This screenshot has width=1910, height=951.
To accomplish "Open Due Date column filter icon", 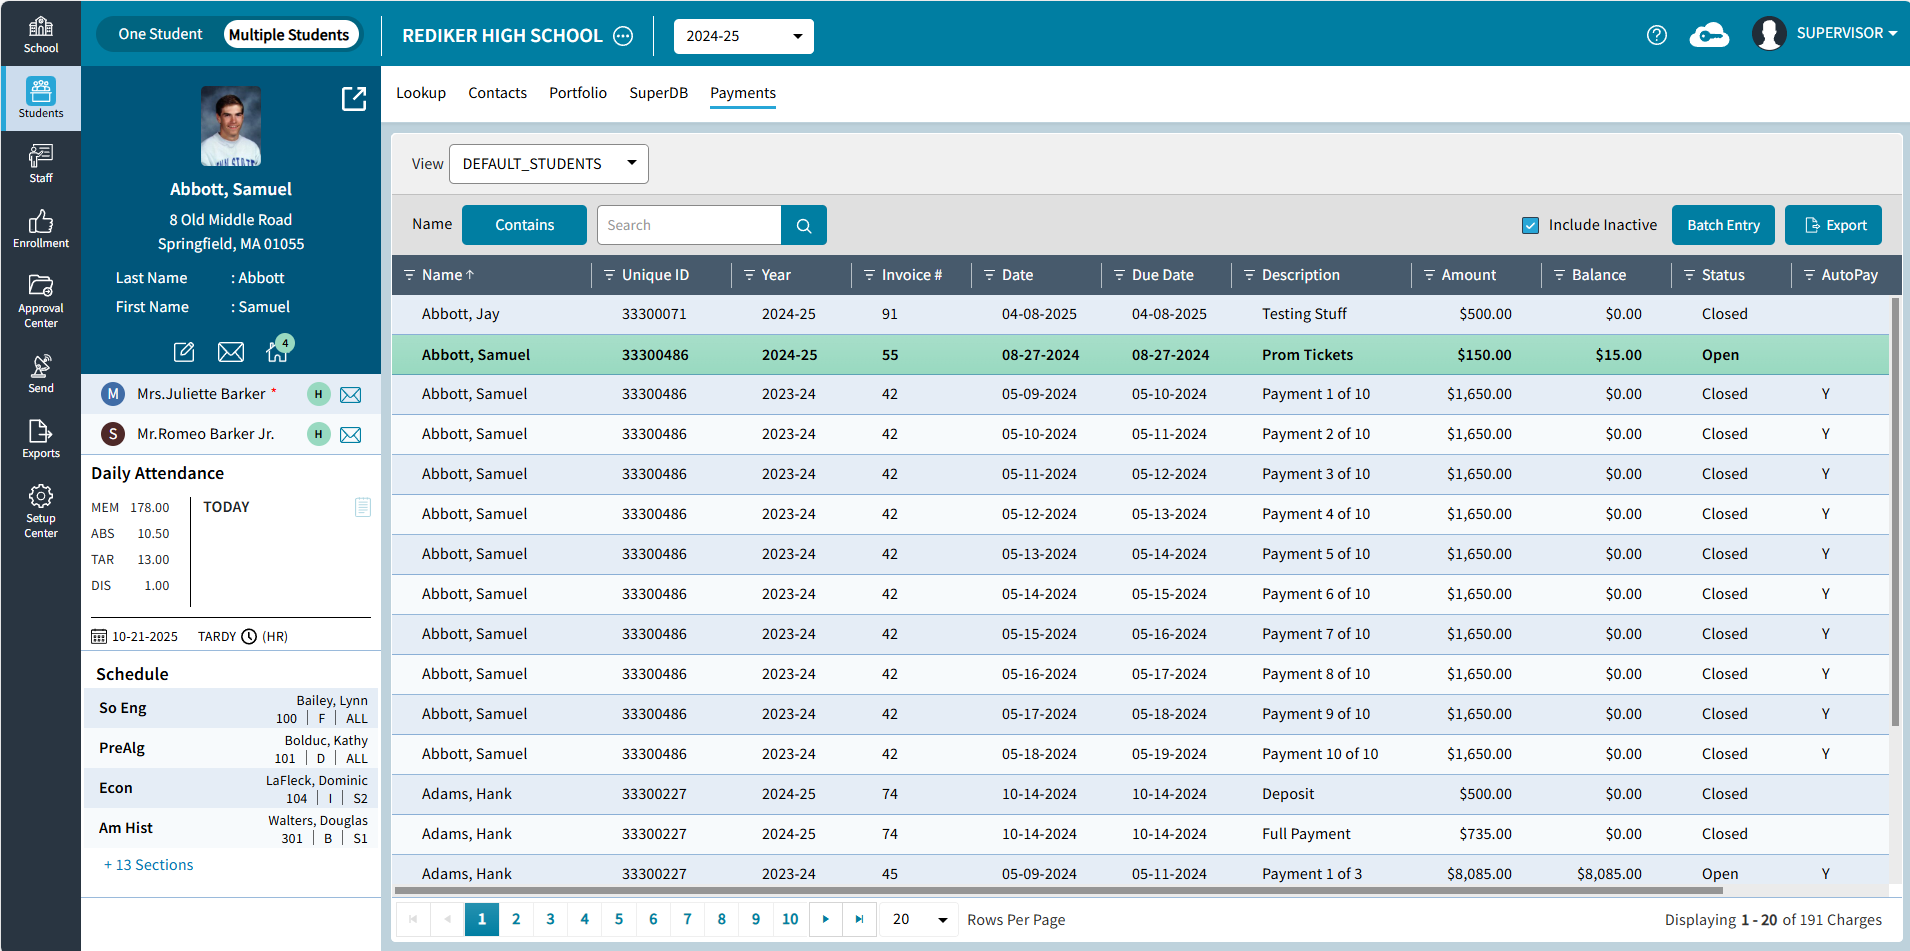I will pos(1119,275).
